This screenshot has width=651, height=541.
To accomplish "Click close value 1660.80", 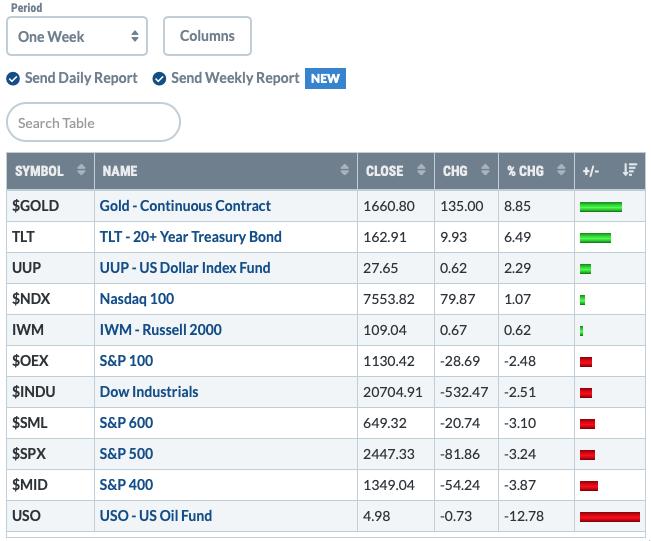I will click(389, 206).
